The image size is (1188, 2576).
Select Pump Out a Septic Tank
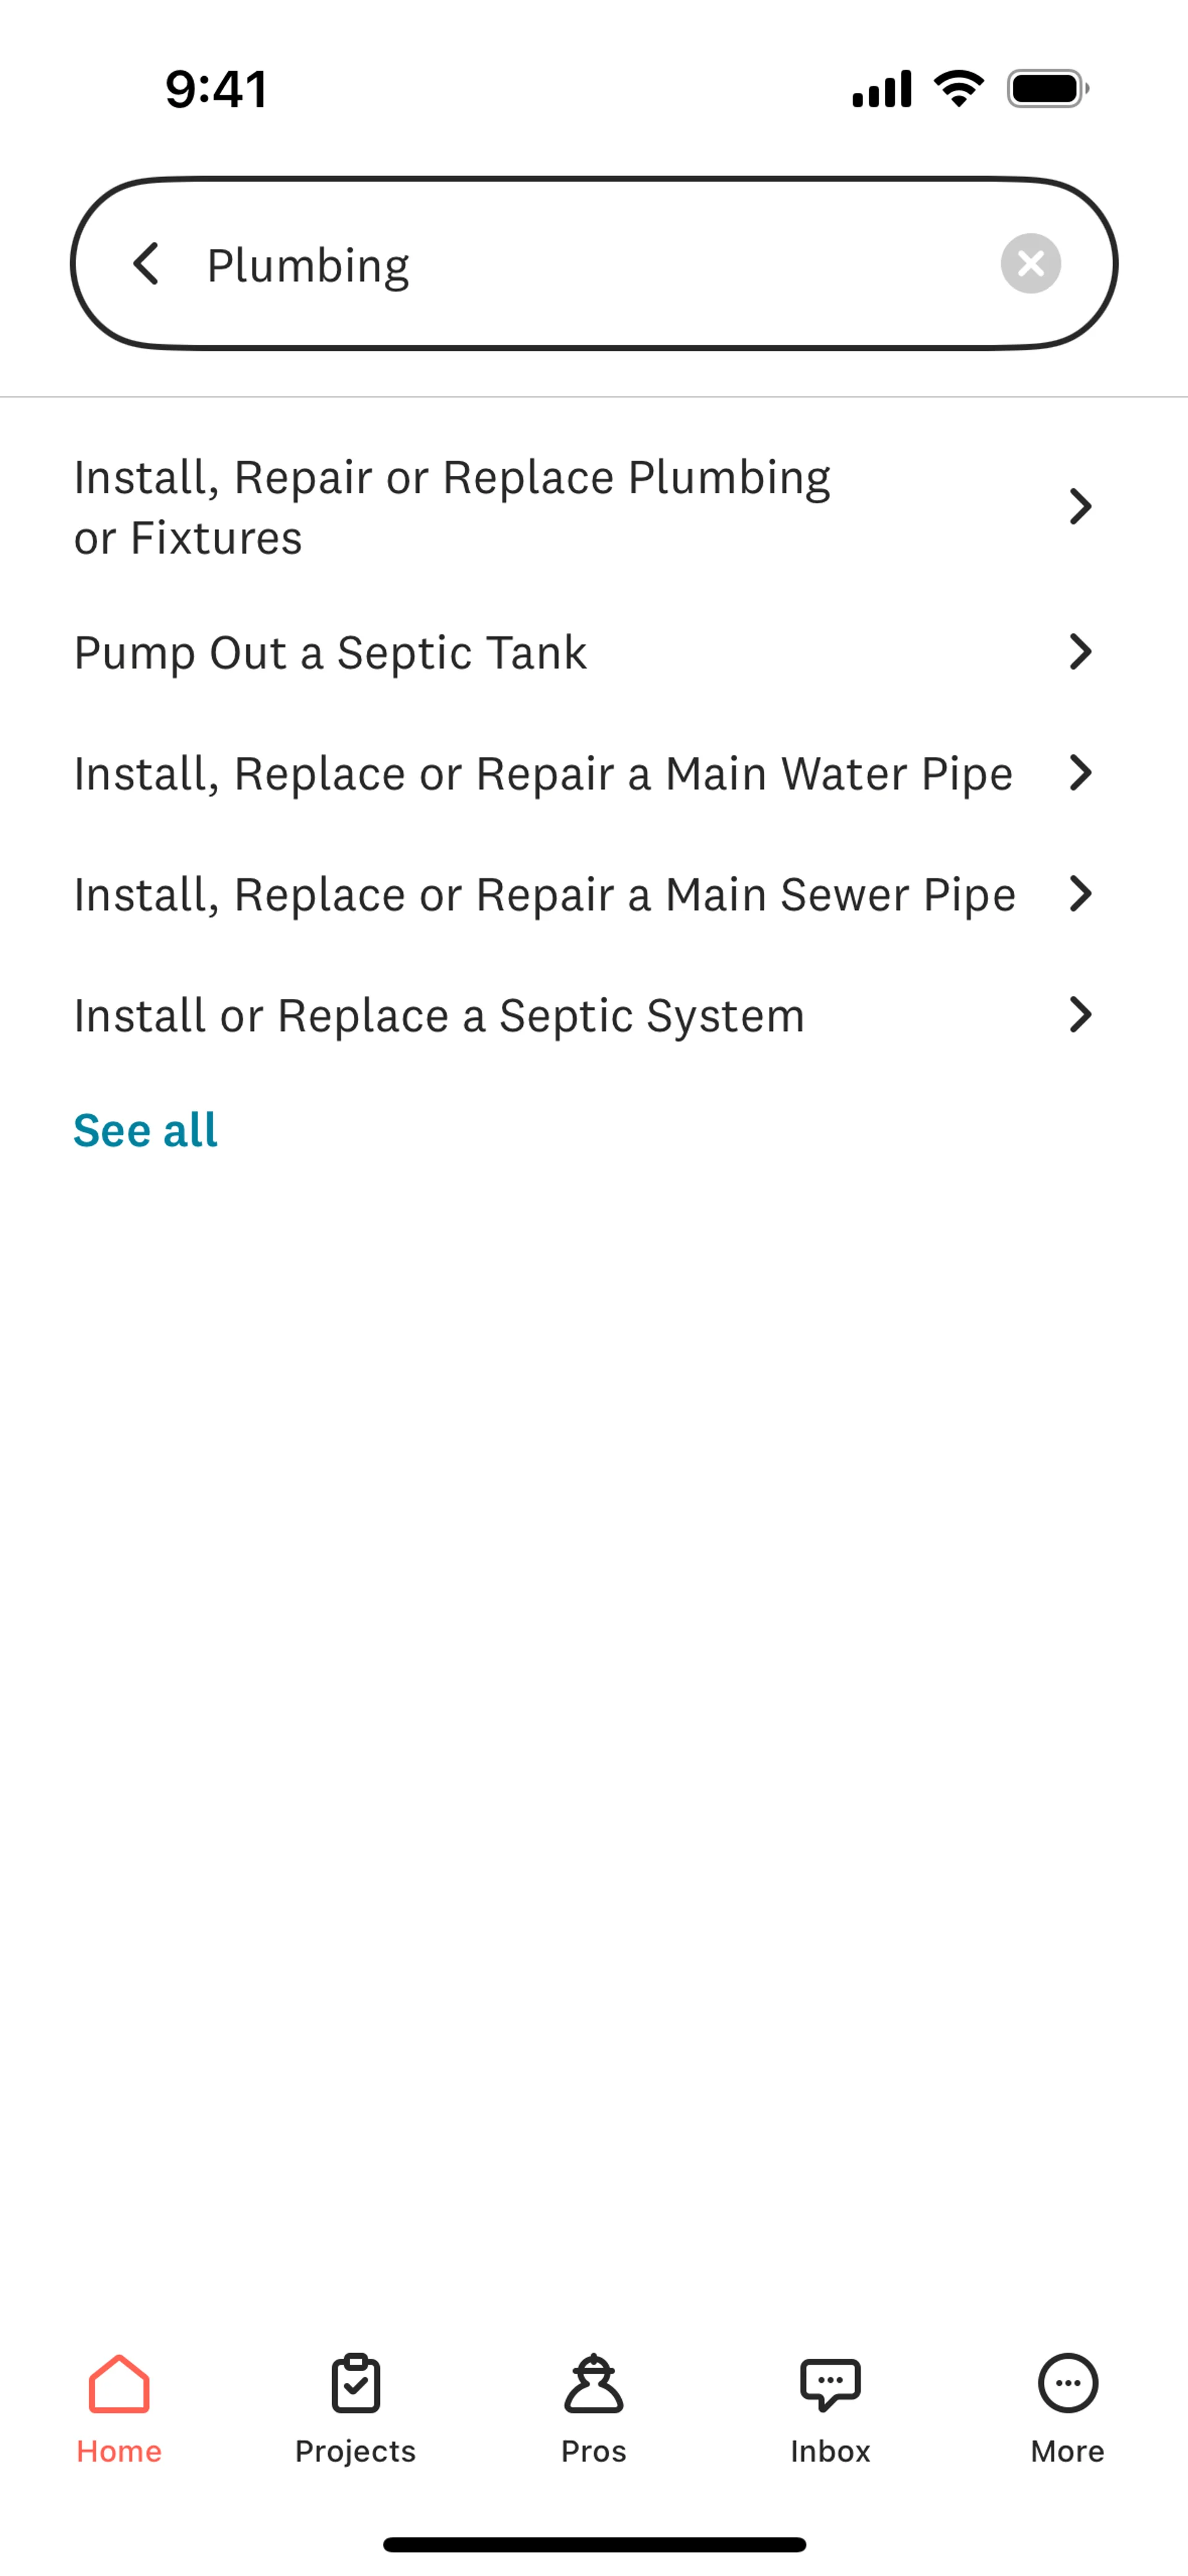330,653
